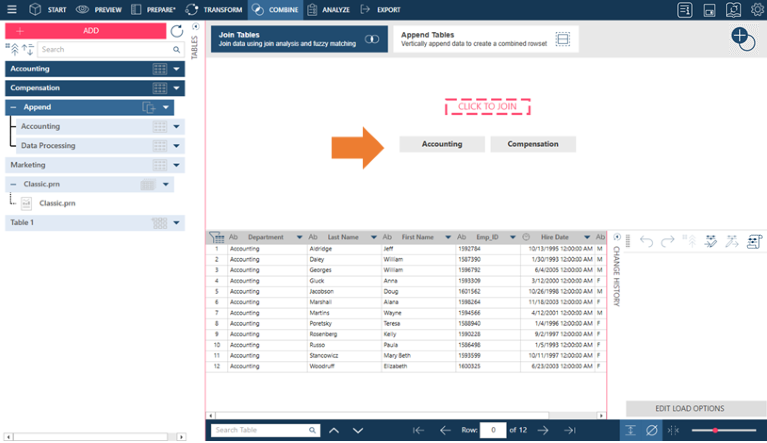Click the previous search result up chevron

tap(334, 431)
